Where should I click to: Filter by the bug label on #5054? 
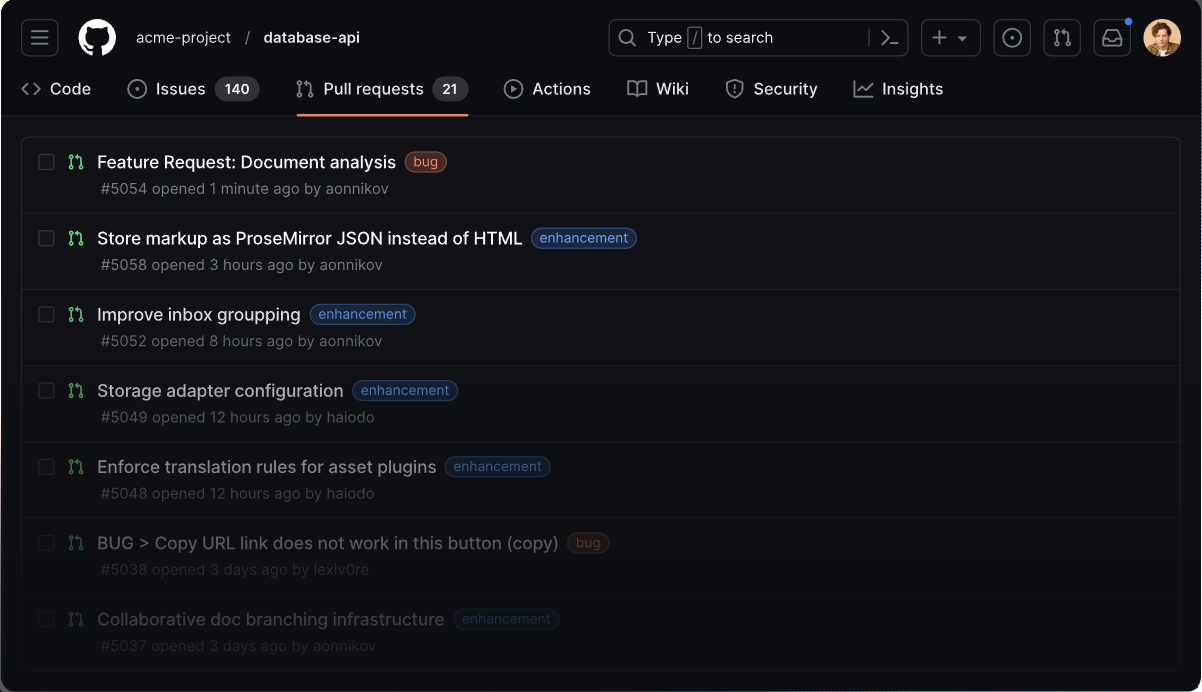coord(426,162)
